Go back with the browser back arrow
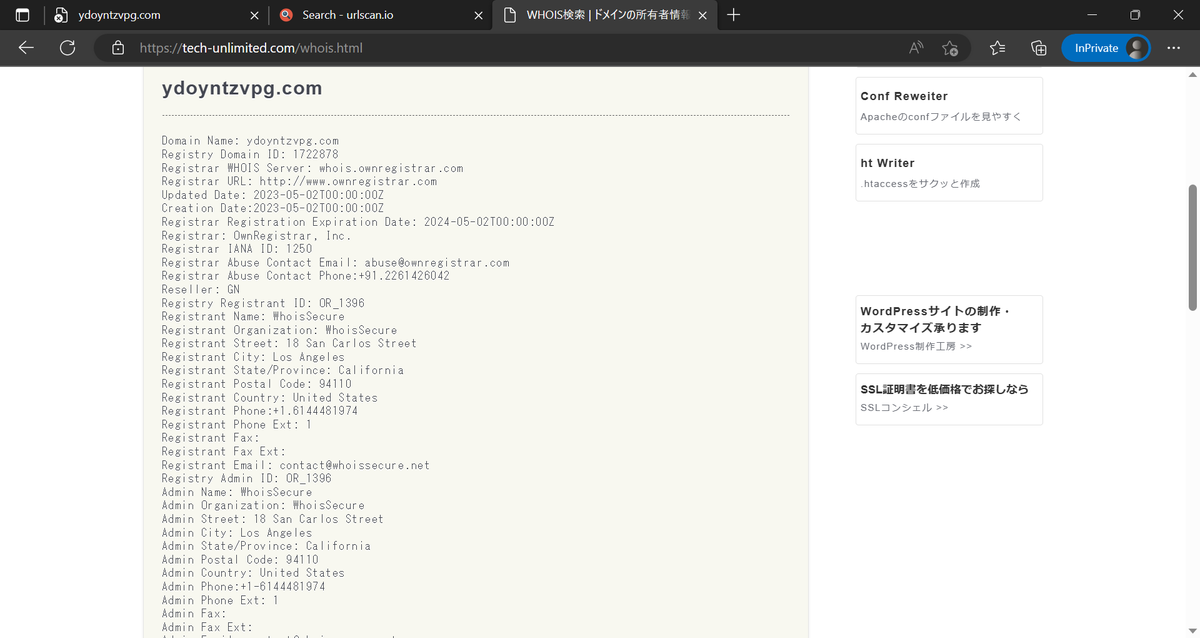 [26, 48]
